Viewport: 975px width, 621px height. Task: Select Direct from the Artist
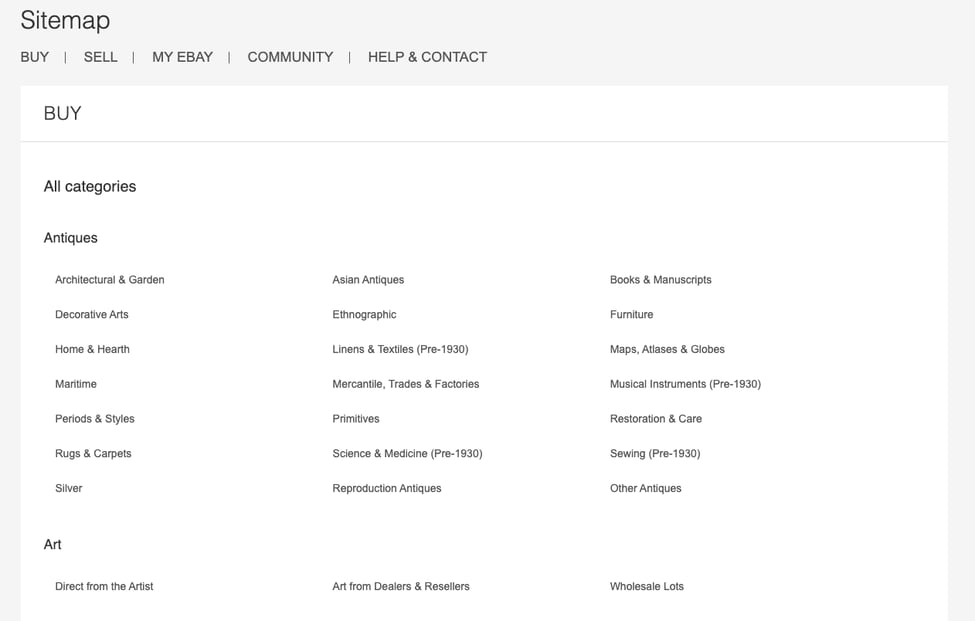[104, 586]
